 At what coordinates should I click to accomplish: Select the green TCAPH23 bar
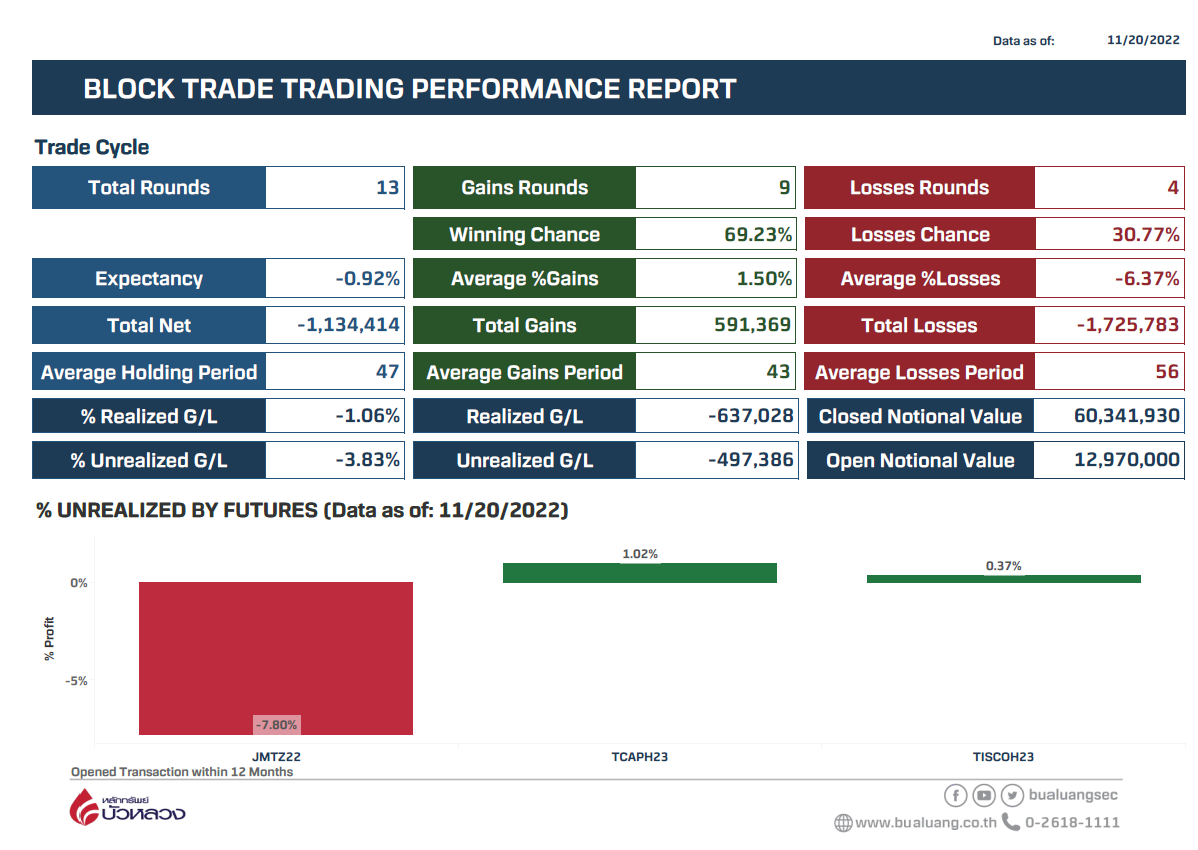pyautogui.click(x=639, y=572)
